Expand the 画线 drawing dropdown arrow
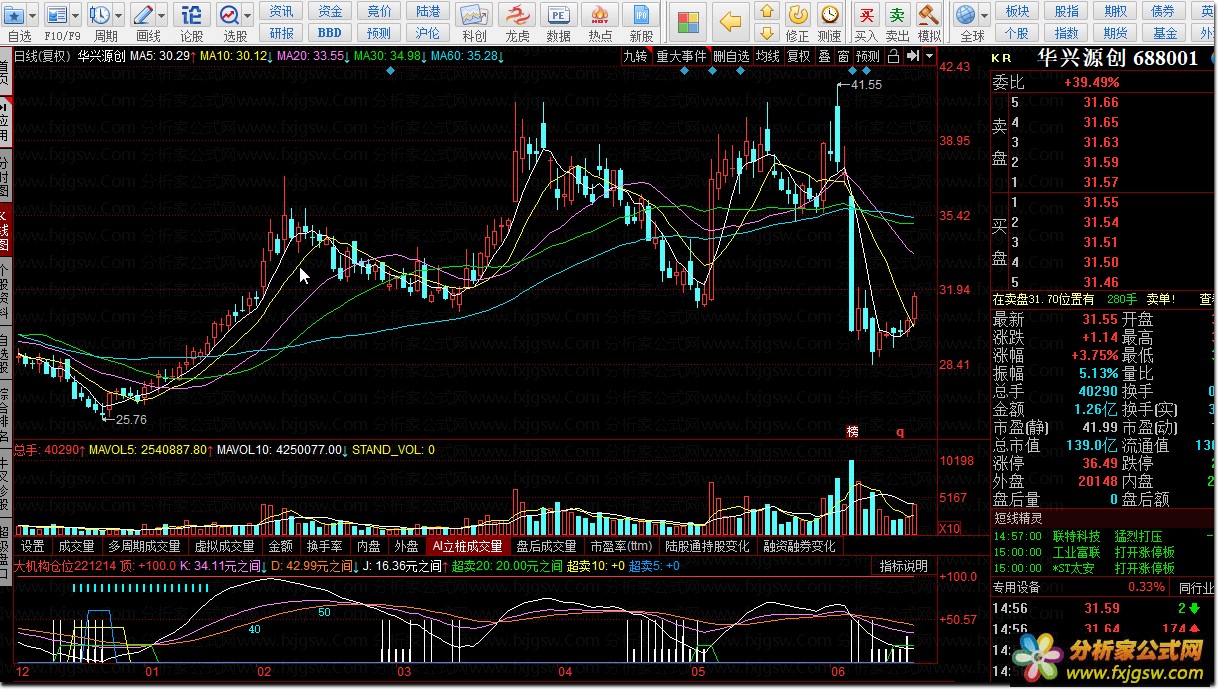 [x=163, y=15]
